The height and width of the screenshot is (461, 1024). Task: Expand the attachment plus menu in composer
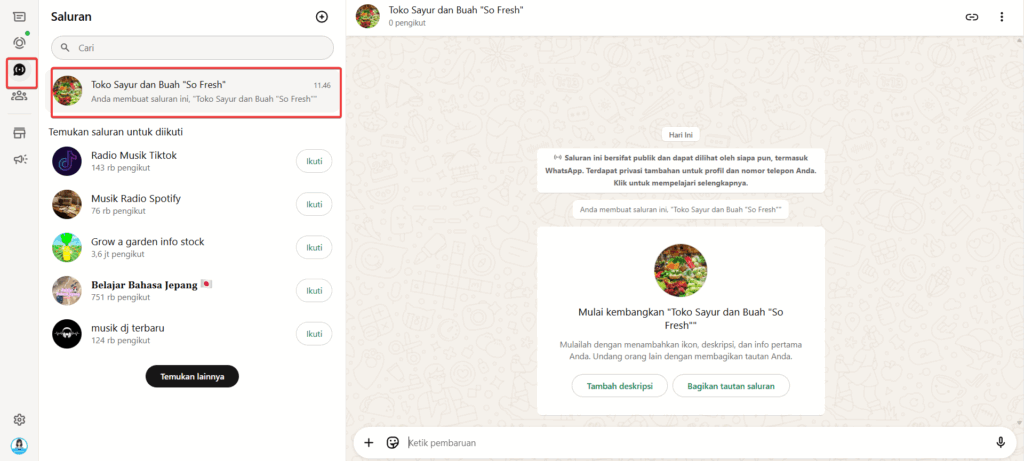[x=368, y=442]
